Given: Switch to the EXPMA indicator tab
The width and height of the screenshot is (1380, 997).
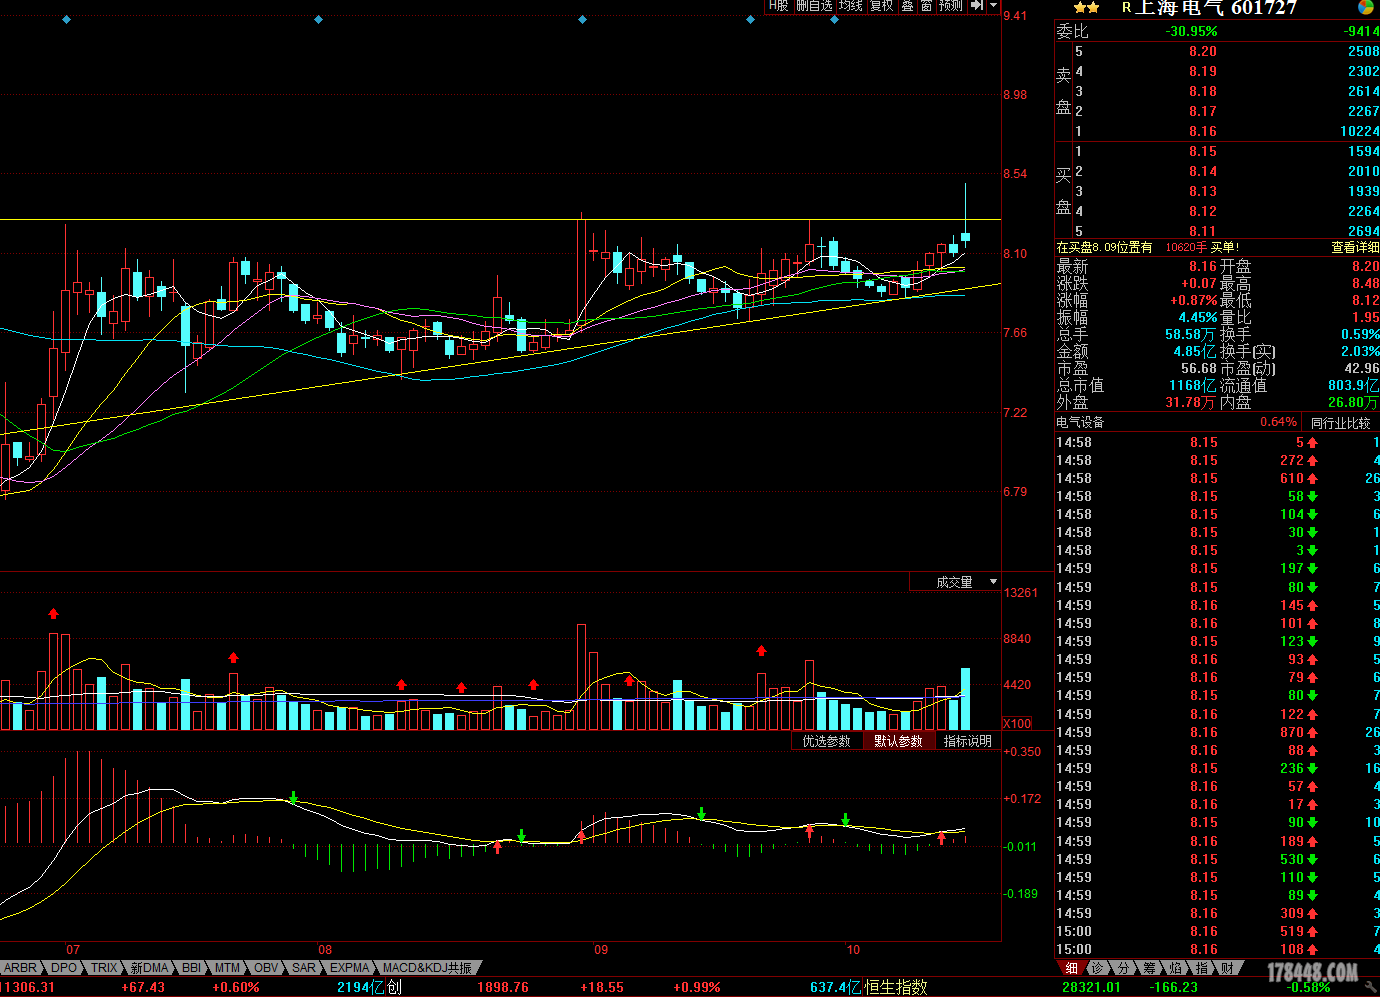Looking at the screenshot, I should pos(349,968).
